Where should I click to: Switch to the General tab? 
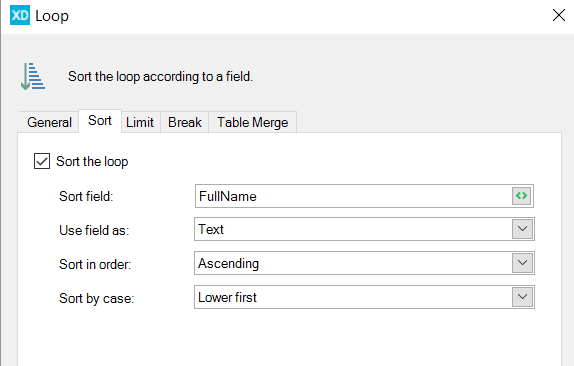tap(49, 122)
